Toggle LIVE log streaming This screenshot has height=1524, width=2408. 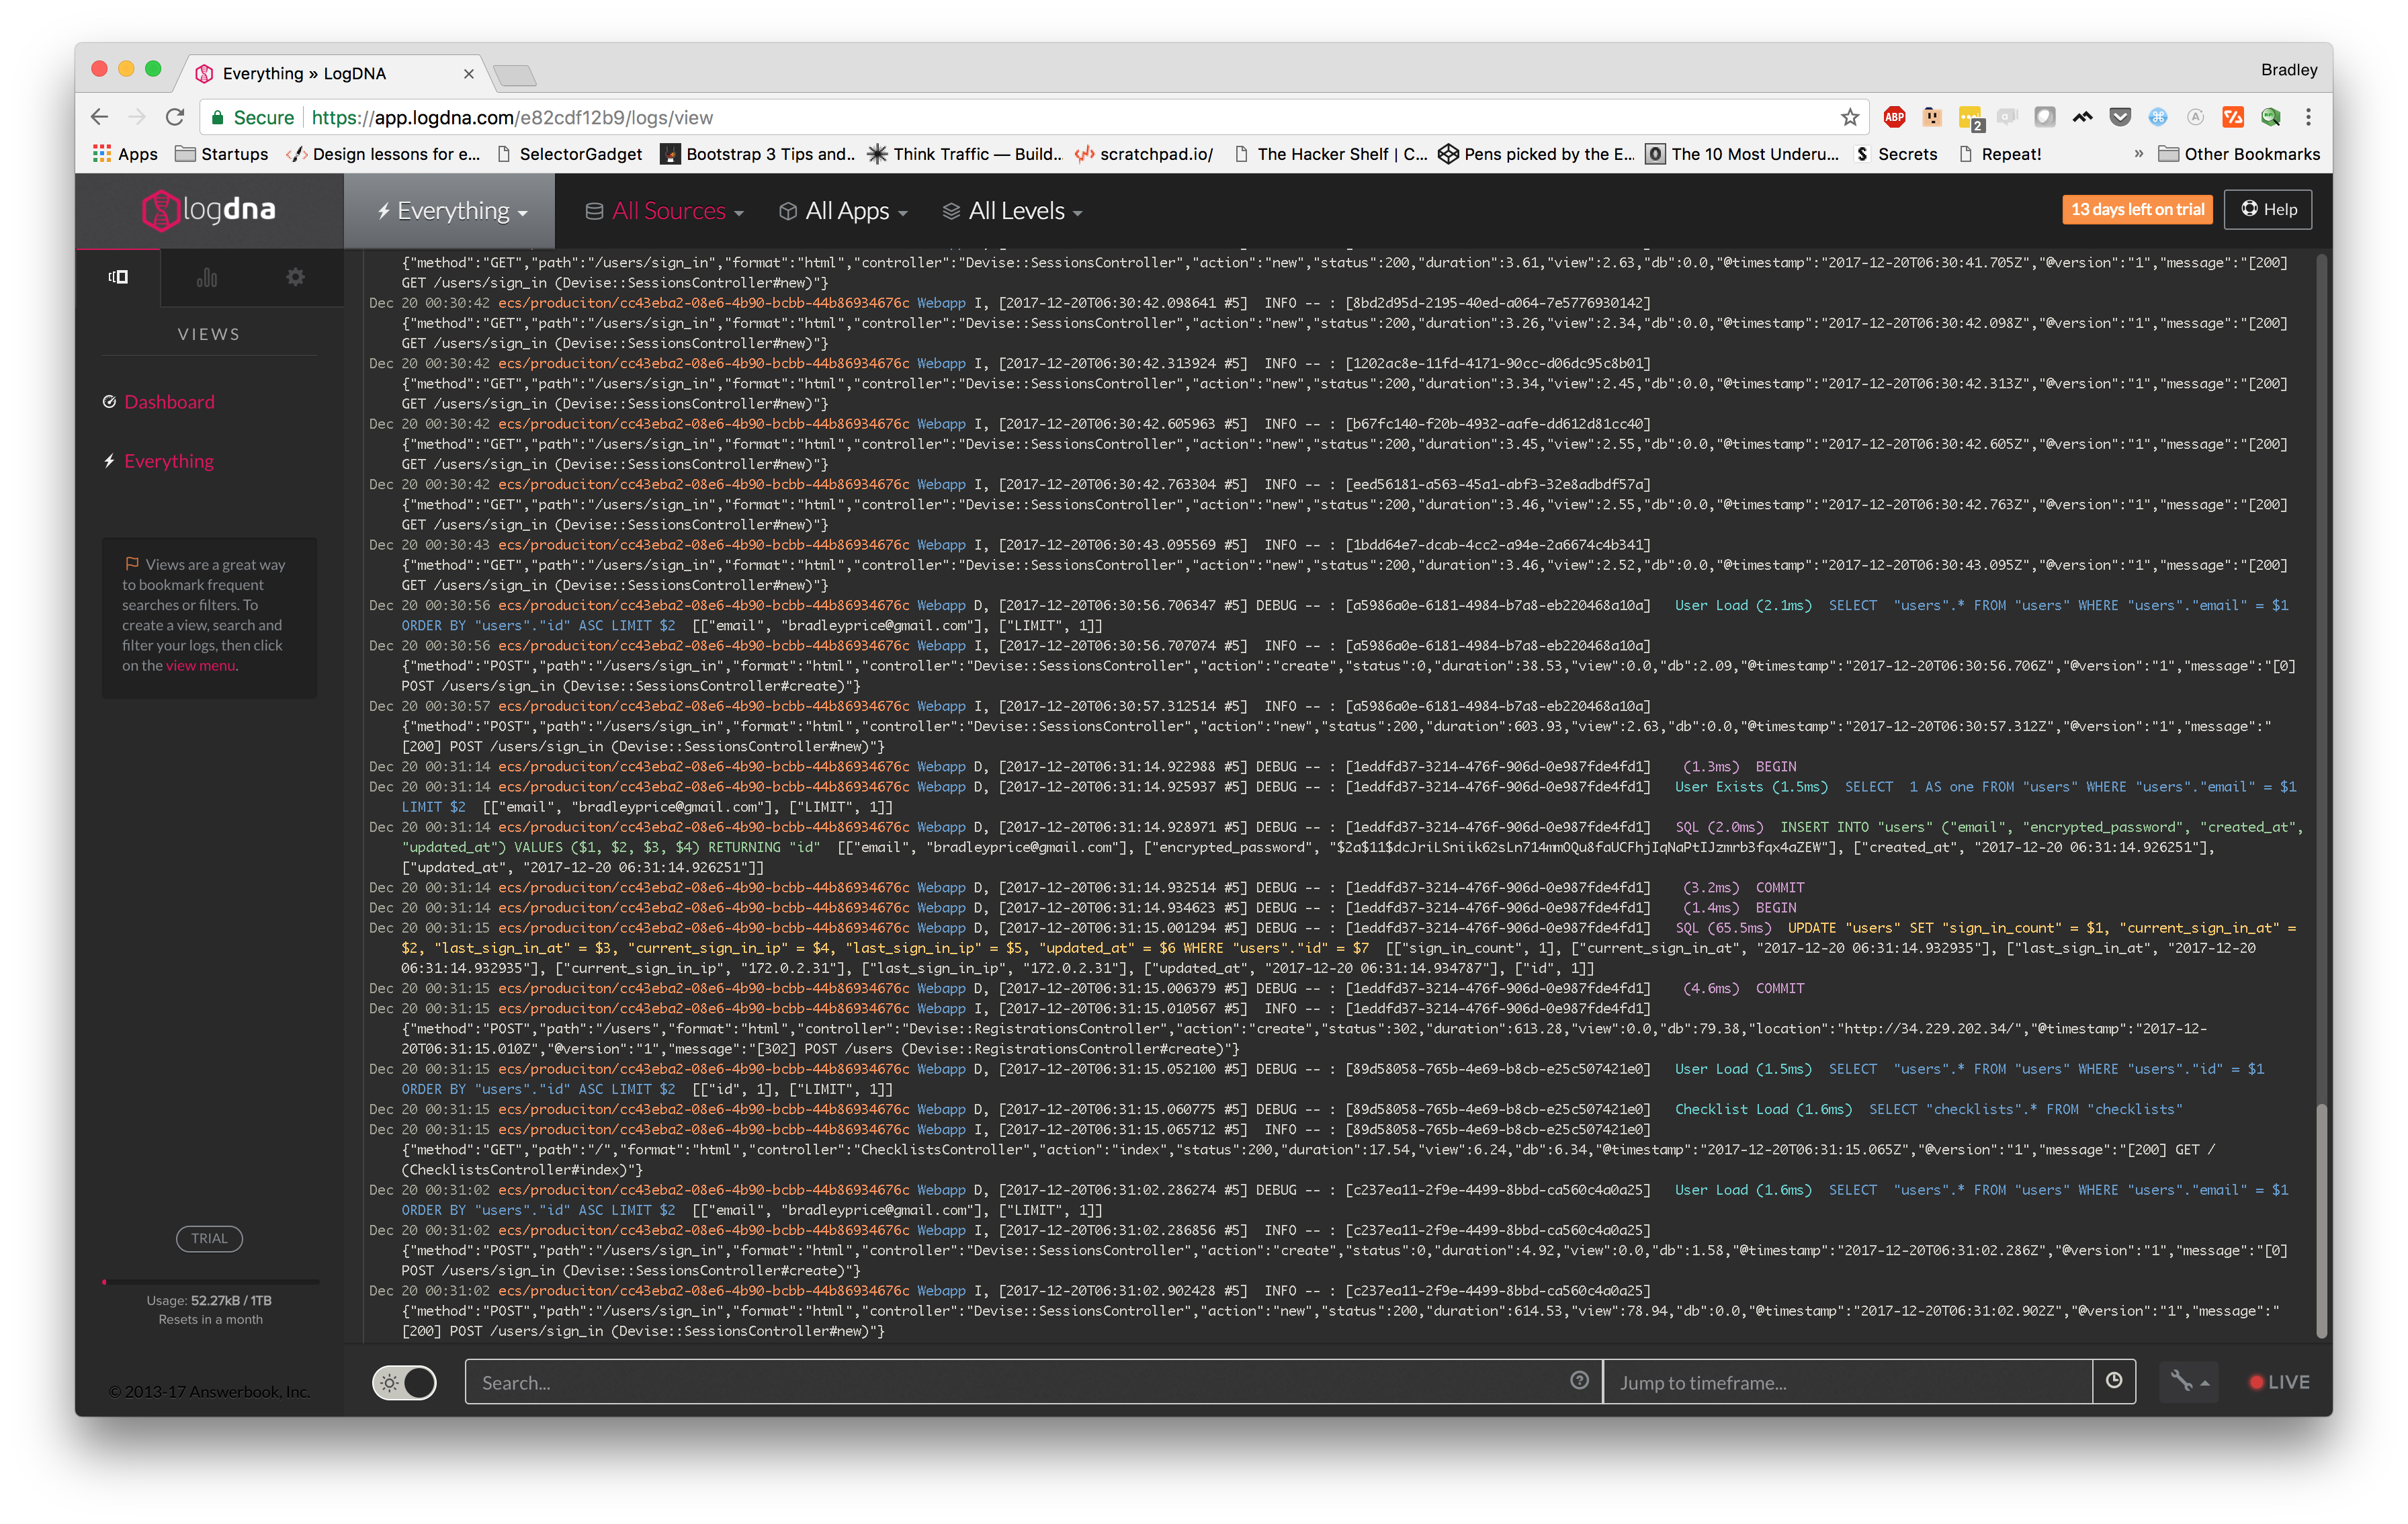tap(2279, 1382)
